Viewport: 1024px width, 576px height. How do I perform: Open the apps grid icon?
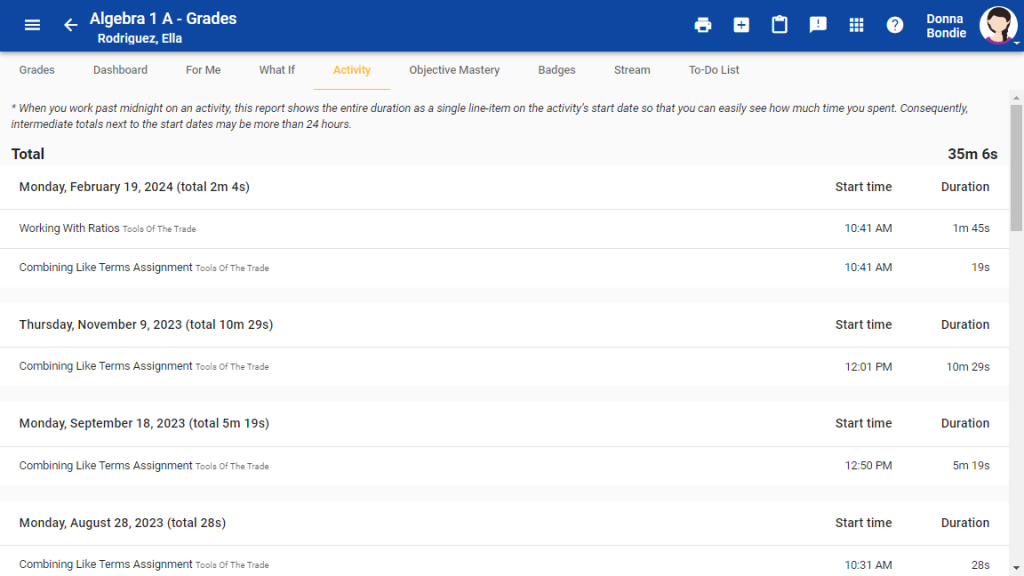coord(856,25)
